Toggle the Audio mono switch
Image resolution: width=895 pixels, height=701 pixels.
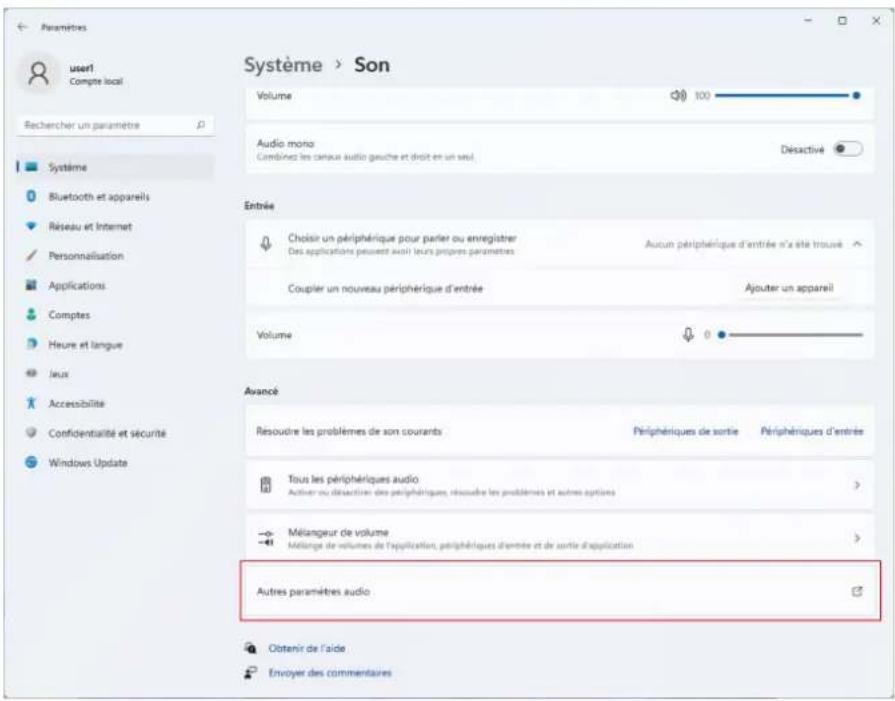coord(848,149)
